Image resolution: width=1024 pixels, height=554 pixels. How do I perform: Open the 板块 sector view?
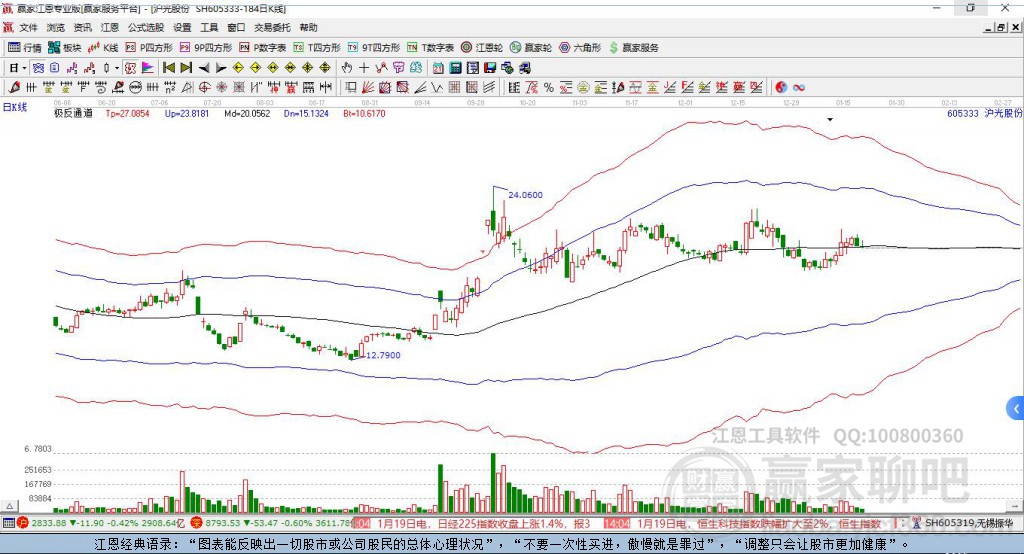[65, 48]
